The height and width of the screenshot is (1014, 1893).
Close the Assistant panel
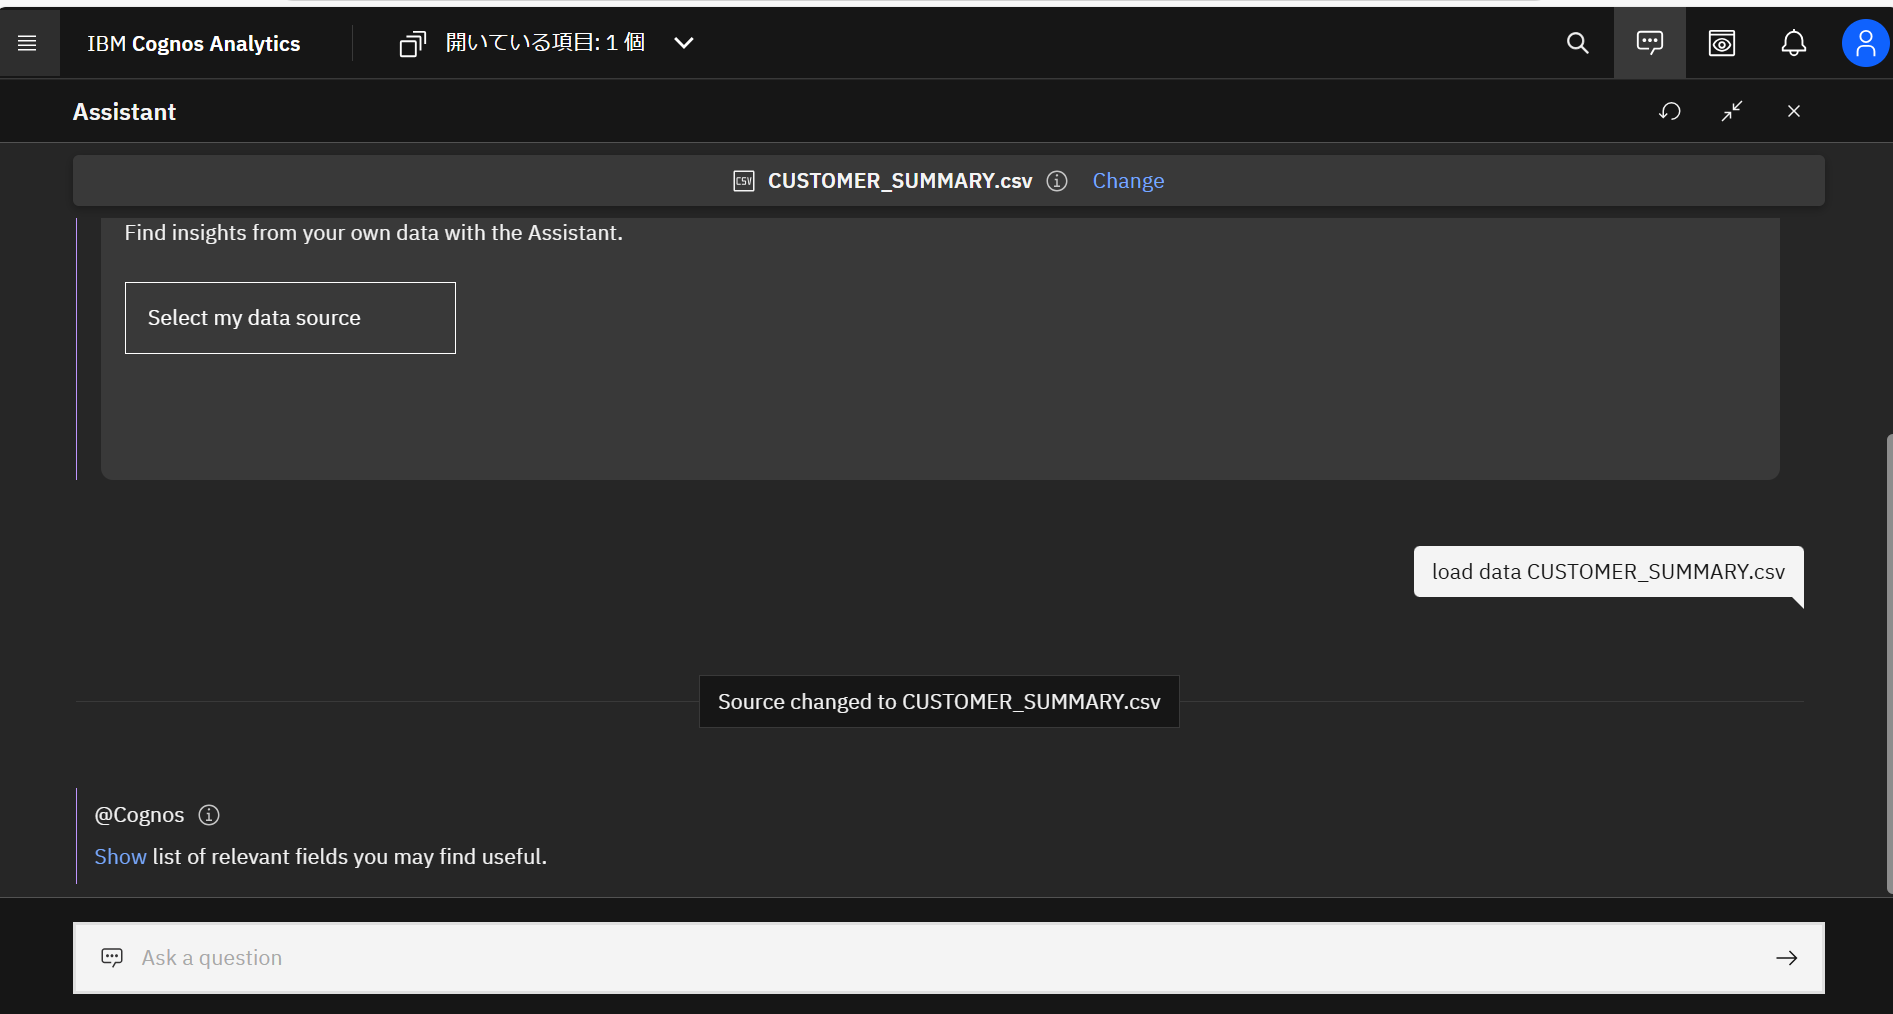coord(1794,111)
